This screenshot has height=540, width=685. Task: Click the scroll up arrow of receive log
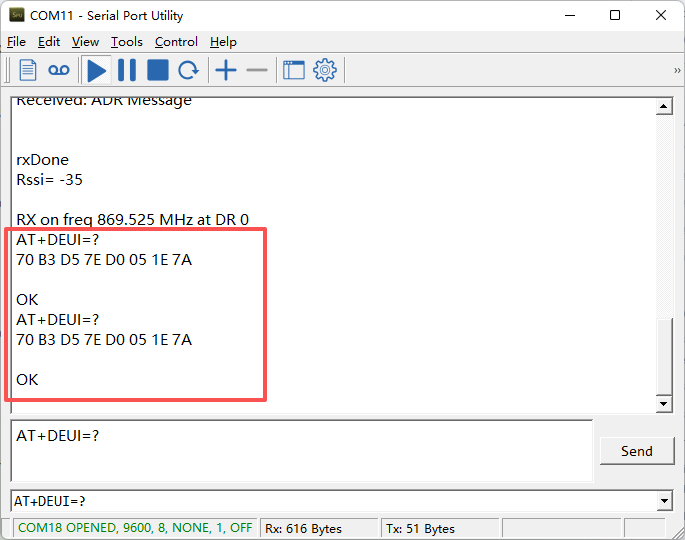664,106
